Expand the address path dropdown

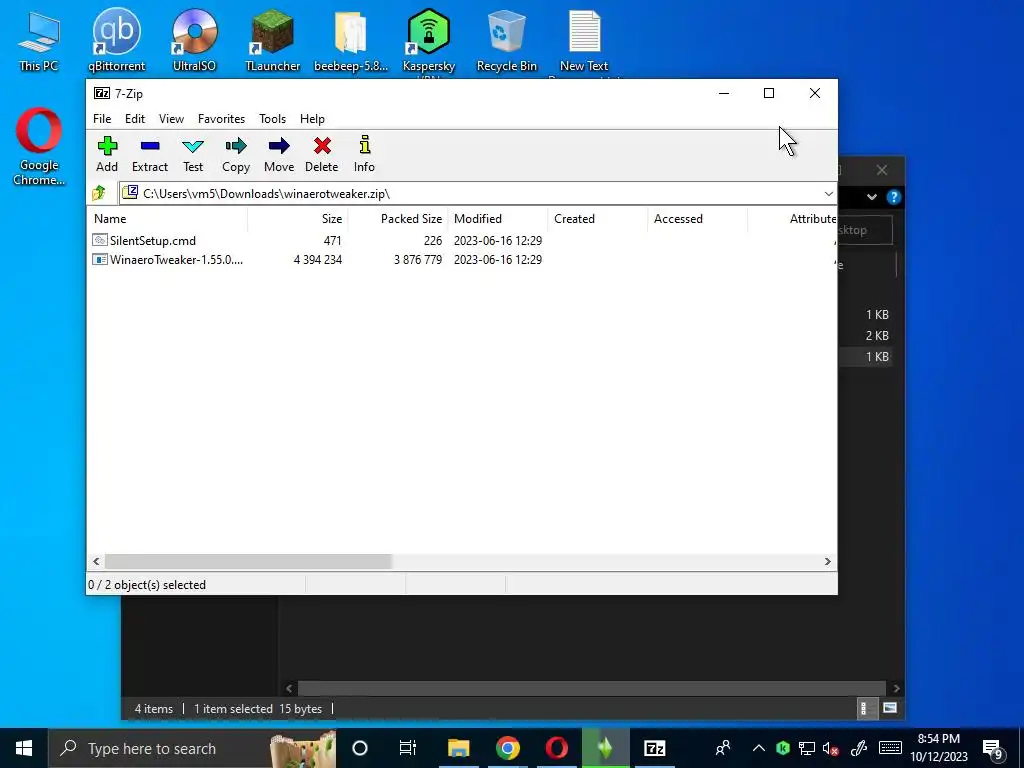click(829, 194)
